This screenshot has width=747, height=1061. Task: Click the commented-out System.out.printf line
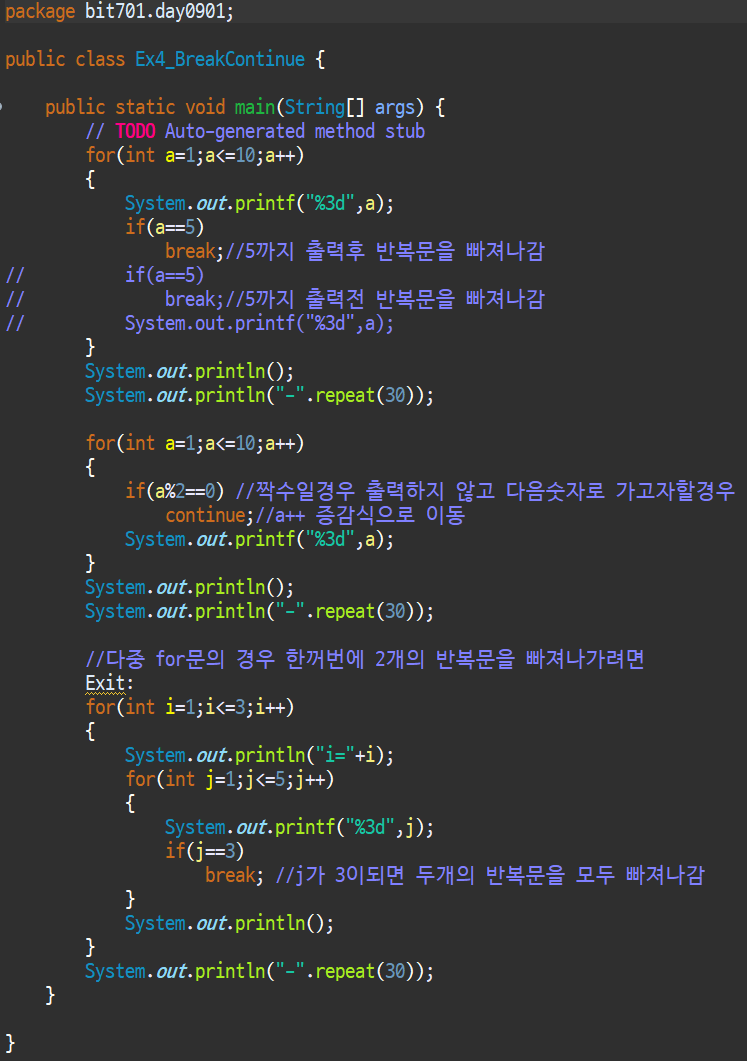point(259,323)
